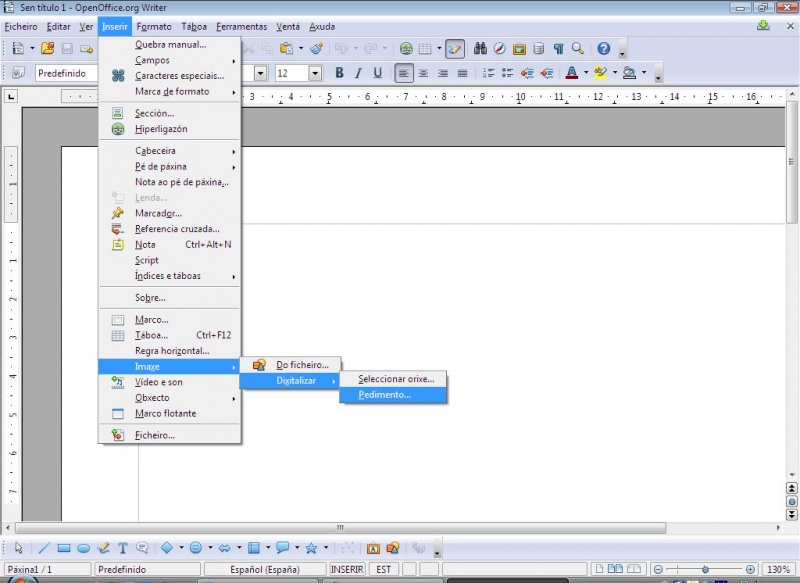Viewport: 800px width, 583px height.
Task: Select the Rectangle drawing tool
Action: point(65,548)
